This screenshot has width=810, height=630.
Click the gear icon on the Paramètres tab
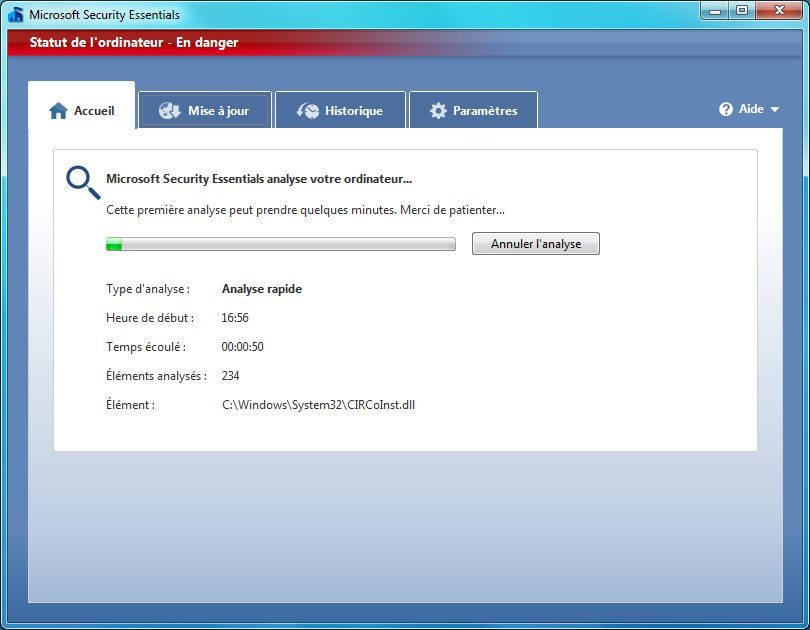click(438, 111)
